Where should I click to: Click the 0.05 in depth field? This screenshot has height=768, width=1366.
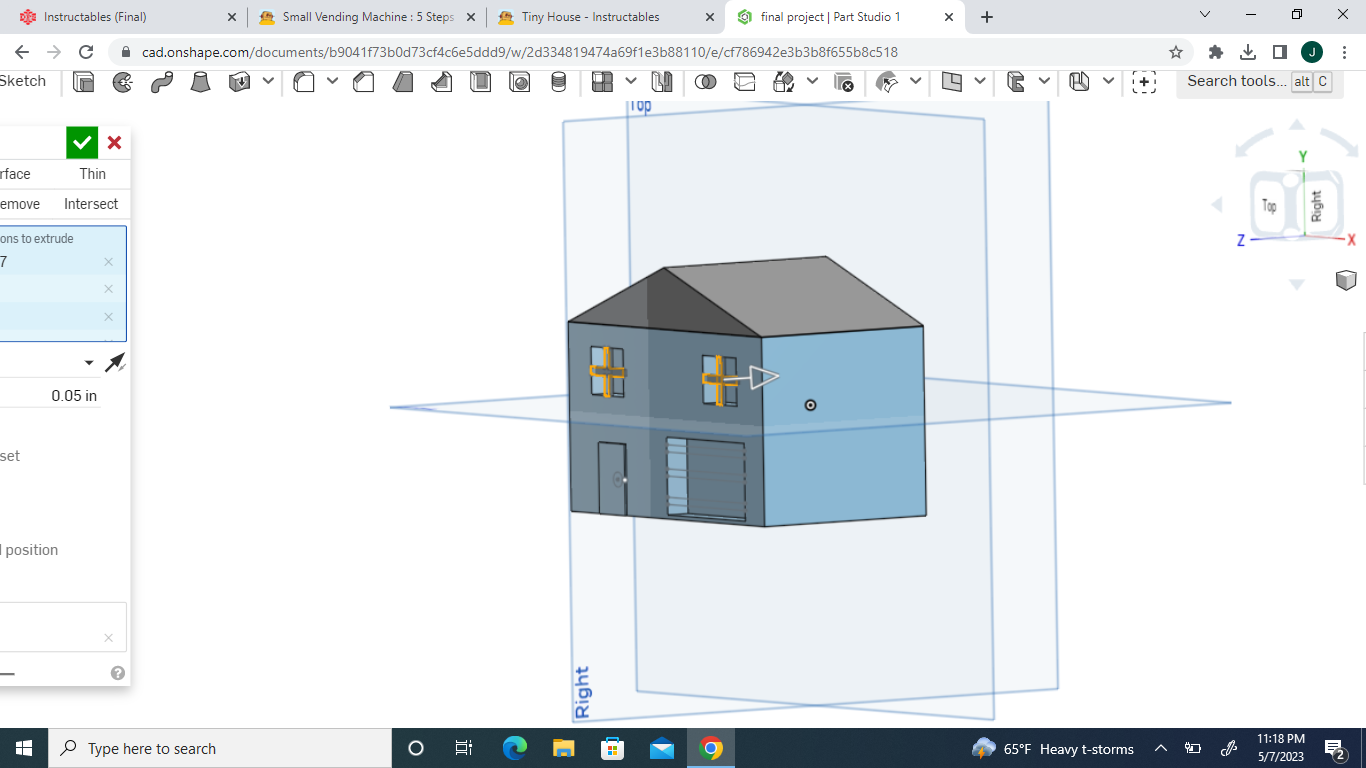(x=72, y=395)
